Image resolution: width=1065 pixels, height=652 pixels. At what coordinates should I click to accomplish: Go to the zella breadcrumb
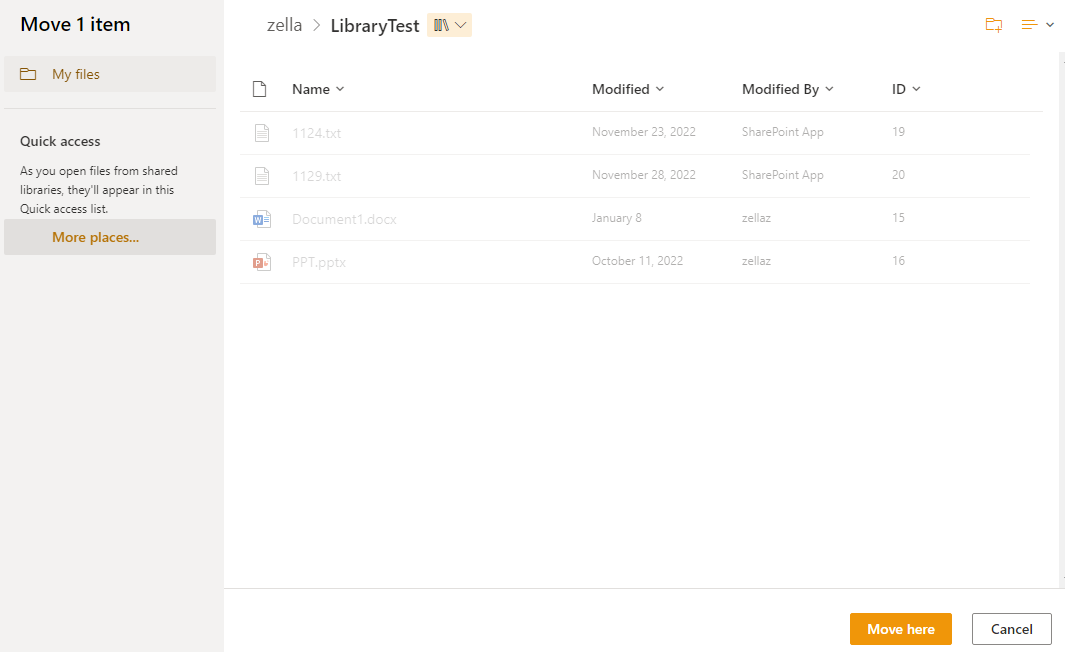[x=284, y=25]
